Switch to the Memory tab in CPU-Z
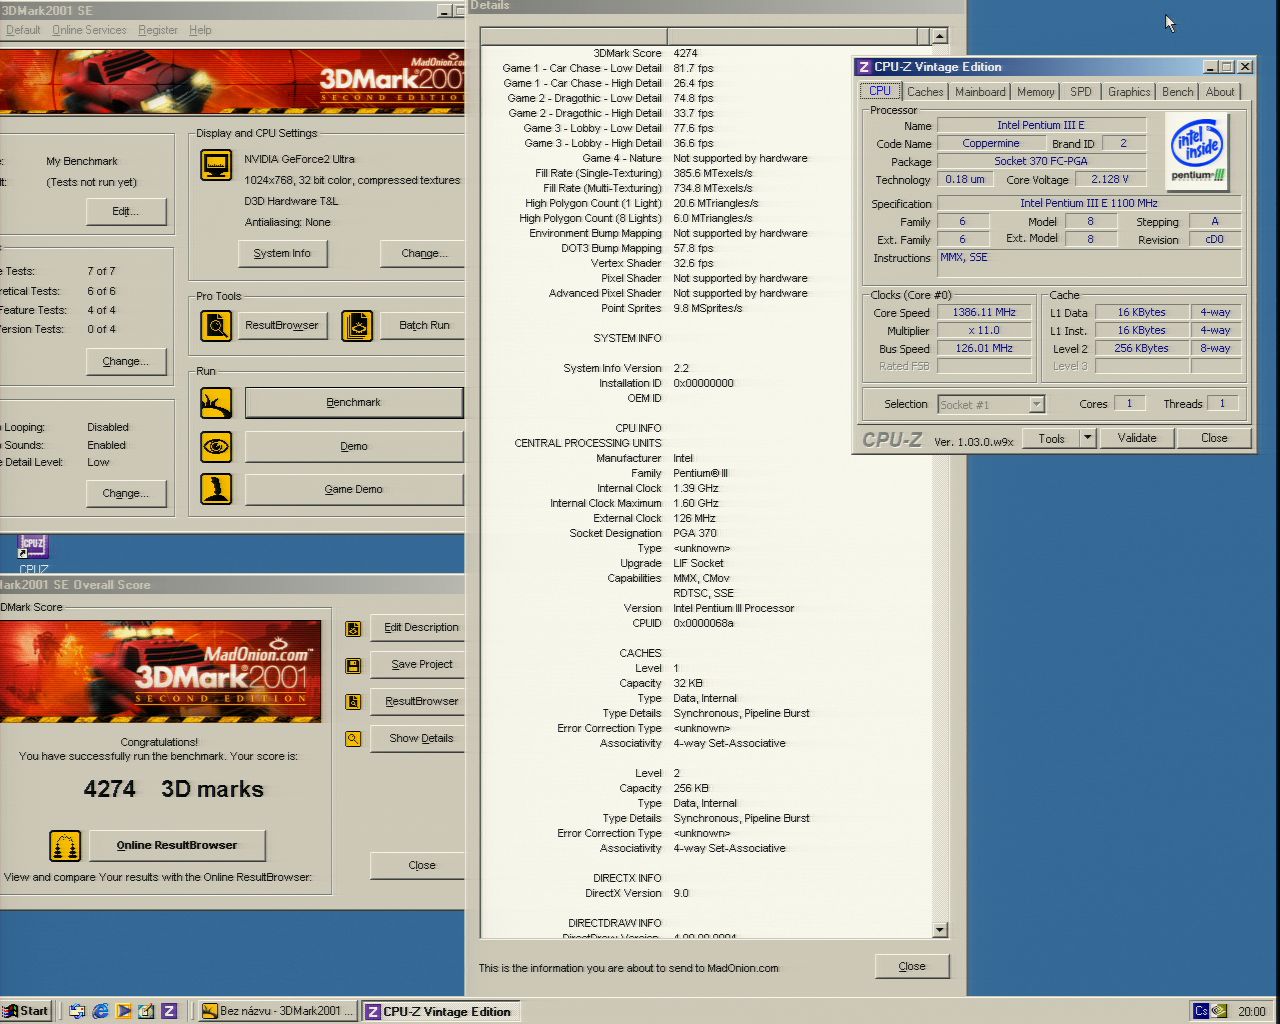 pyautogui.click(x=1035, y=92)
